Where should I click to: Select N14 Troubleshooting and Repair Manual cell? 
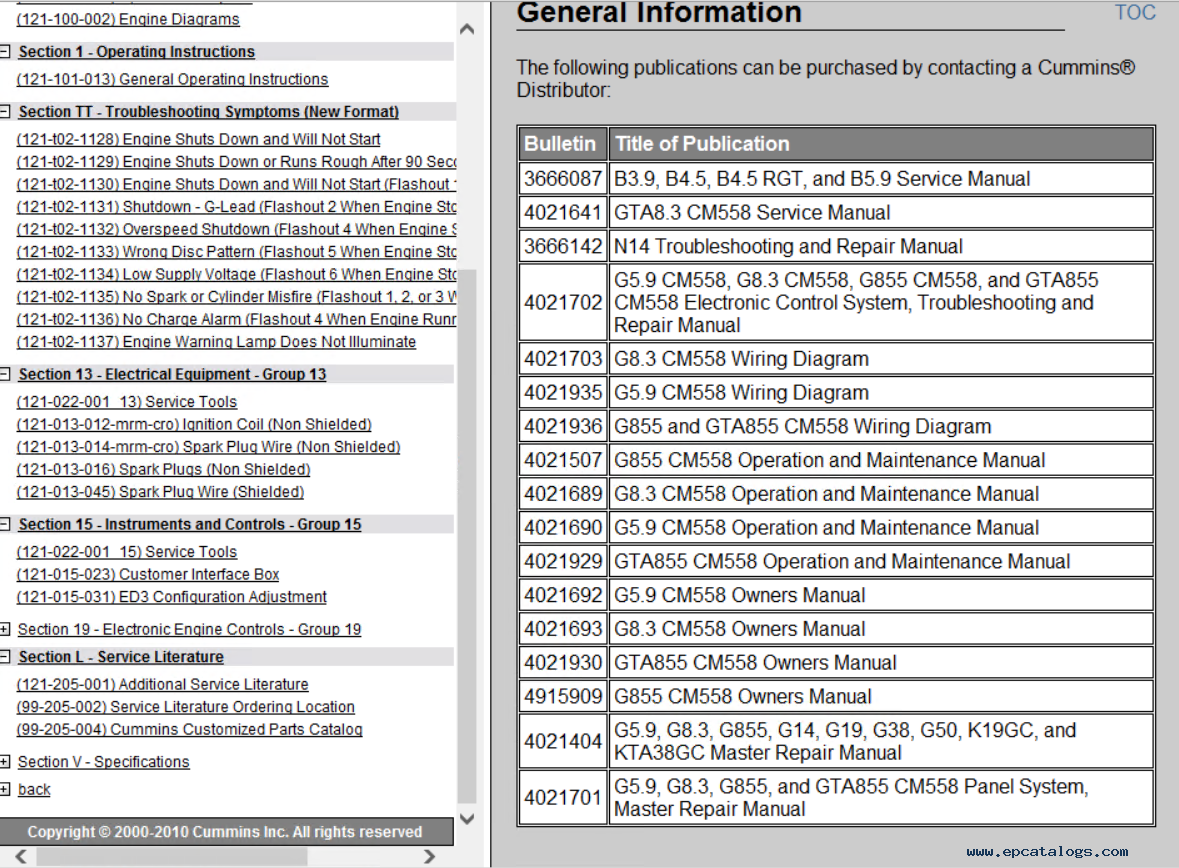(x=881, y=247)
